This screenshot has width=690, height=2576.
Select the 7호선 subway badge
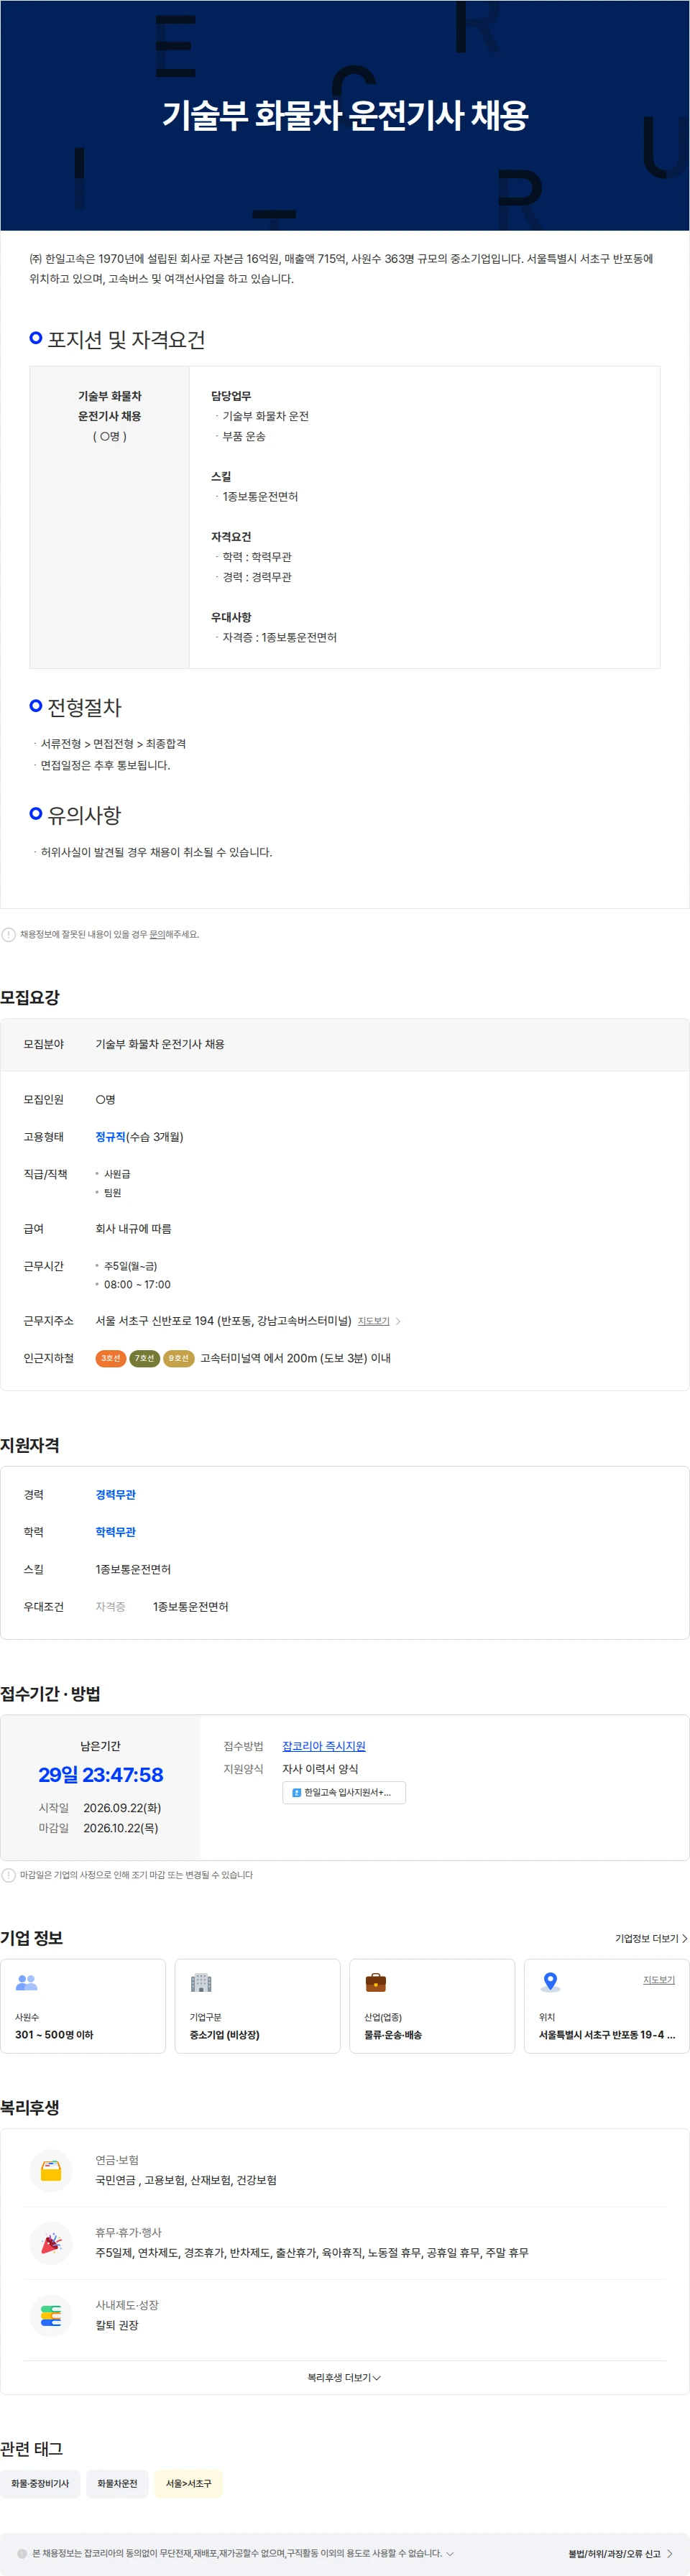(145, 1358)
